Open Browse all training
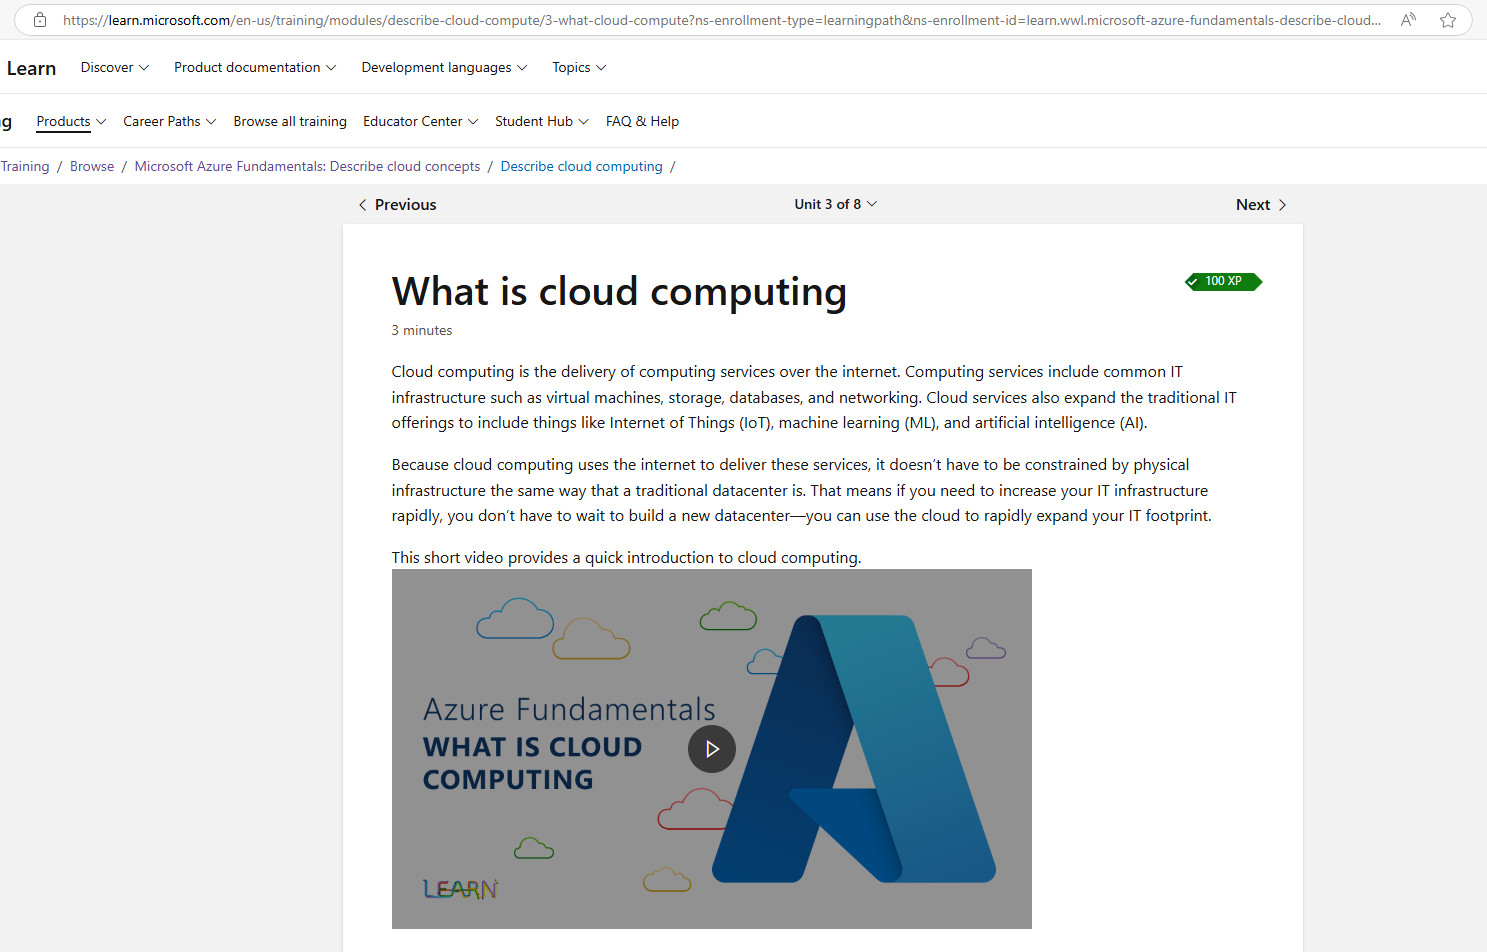 (290, 121)
